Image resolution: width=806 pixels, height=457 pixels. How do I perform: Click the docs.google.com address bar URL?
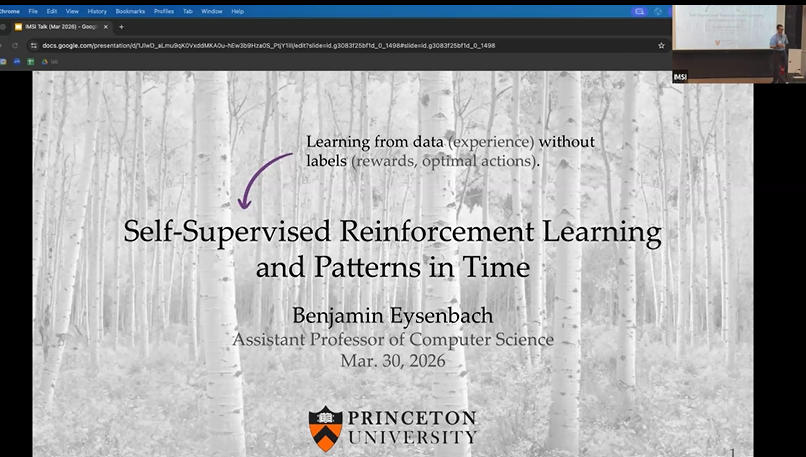click(268, 46)
